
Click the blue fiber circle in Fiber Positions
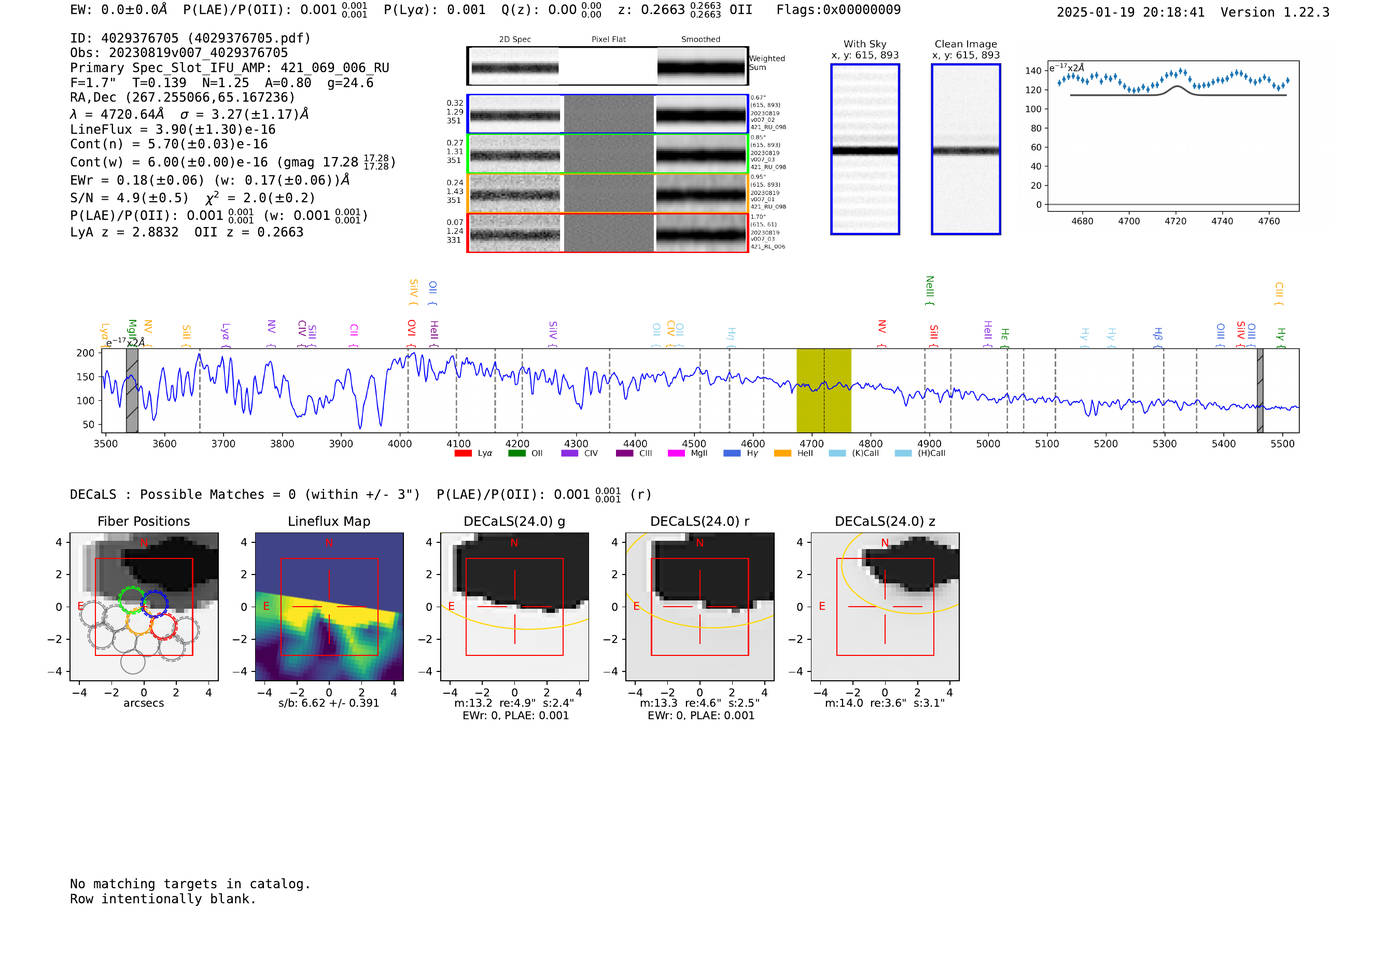point(154,602)
